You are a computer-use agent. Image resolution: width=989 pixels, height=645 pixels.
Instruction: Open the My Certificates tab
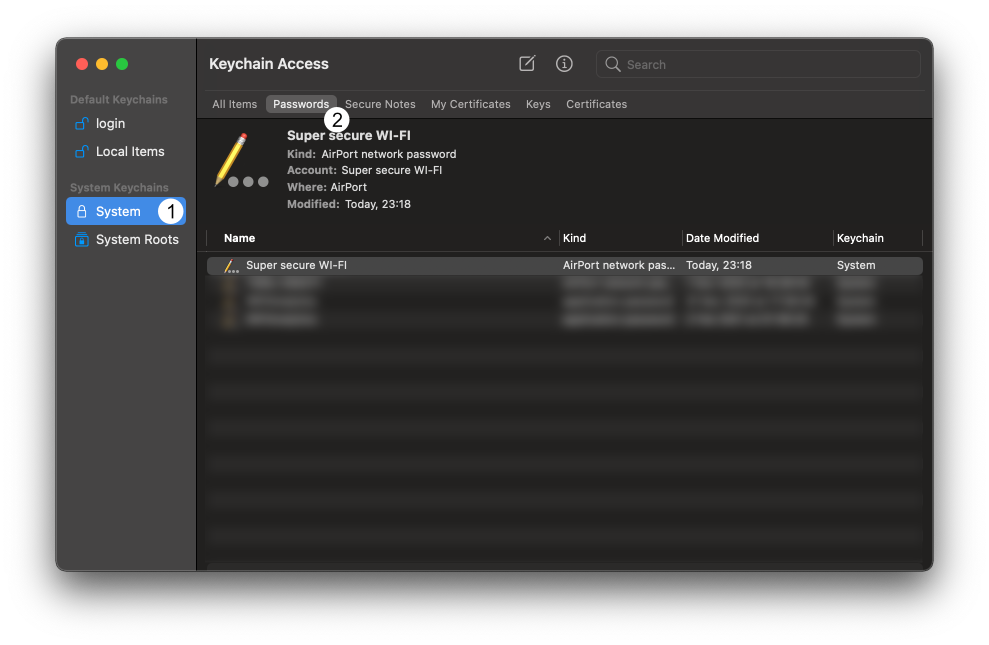point(470,103)
